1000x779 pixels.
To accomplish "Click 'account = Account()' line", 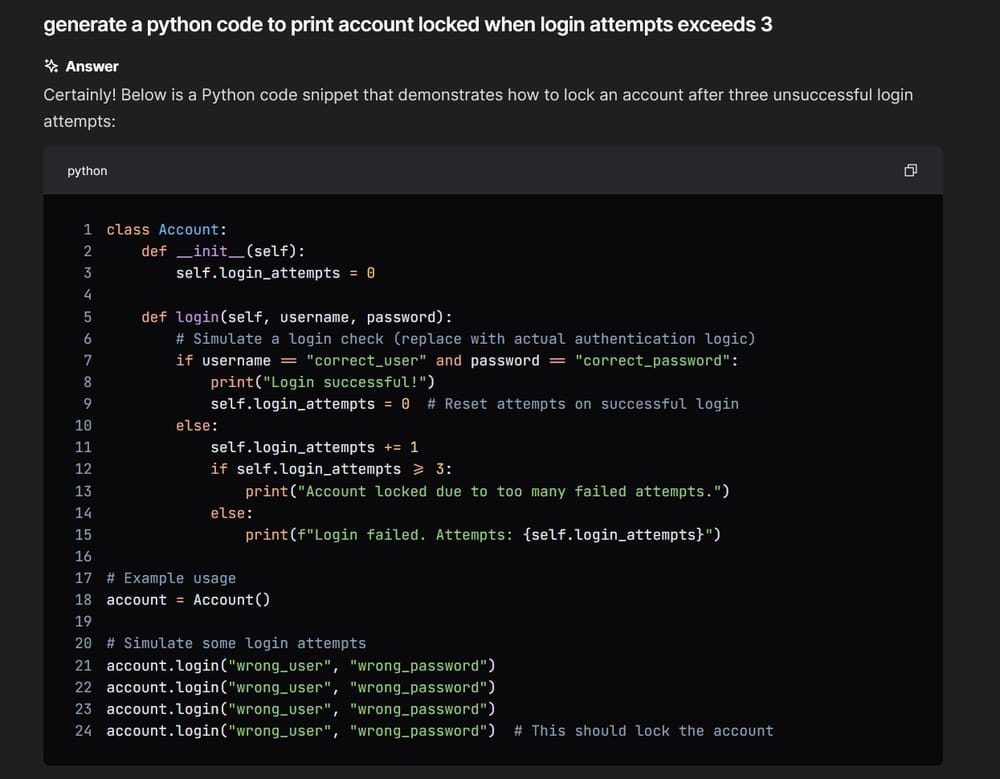I will click(x=188, y=600).
